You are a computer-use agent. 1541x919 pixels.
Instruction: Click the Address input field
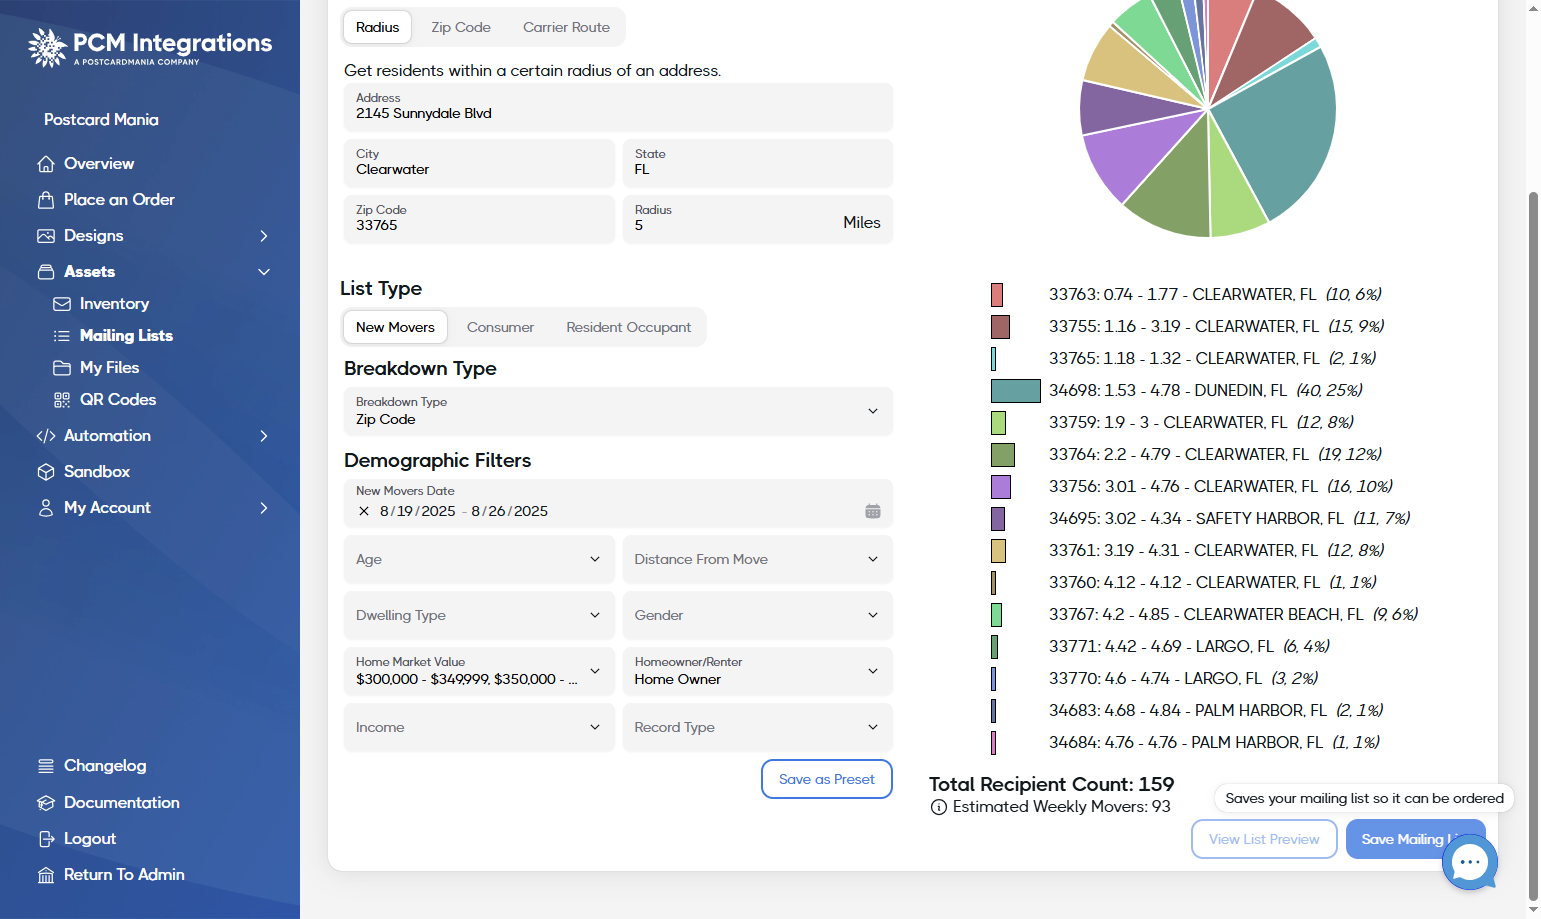tap(618, 107)
